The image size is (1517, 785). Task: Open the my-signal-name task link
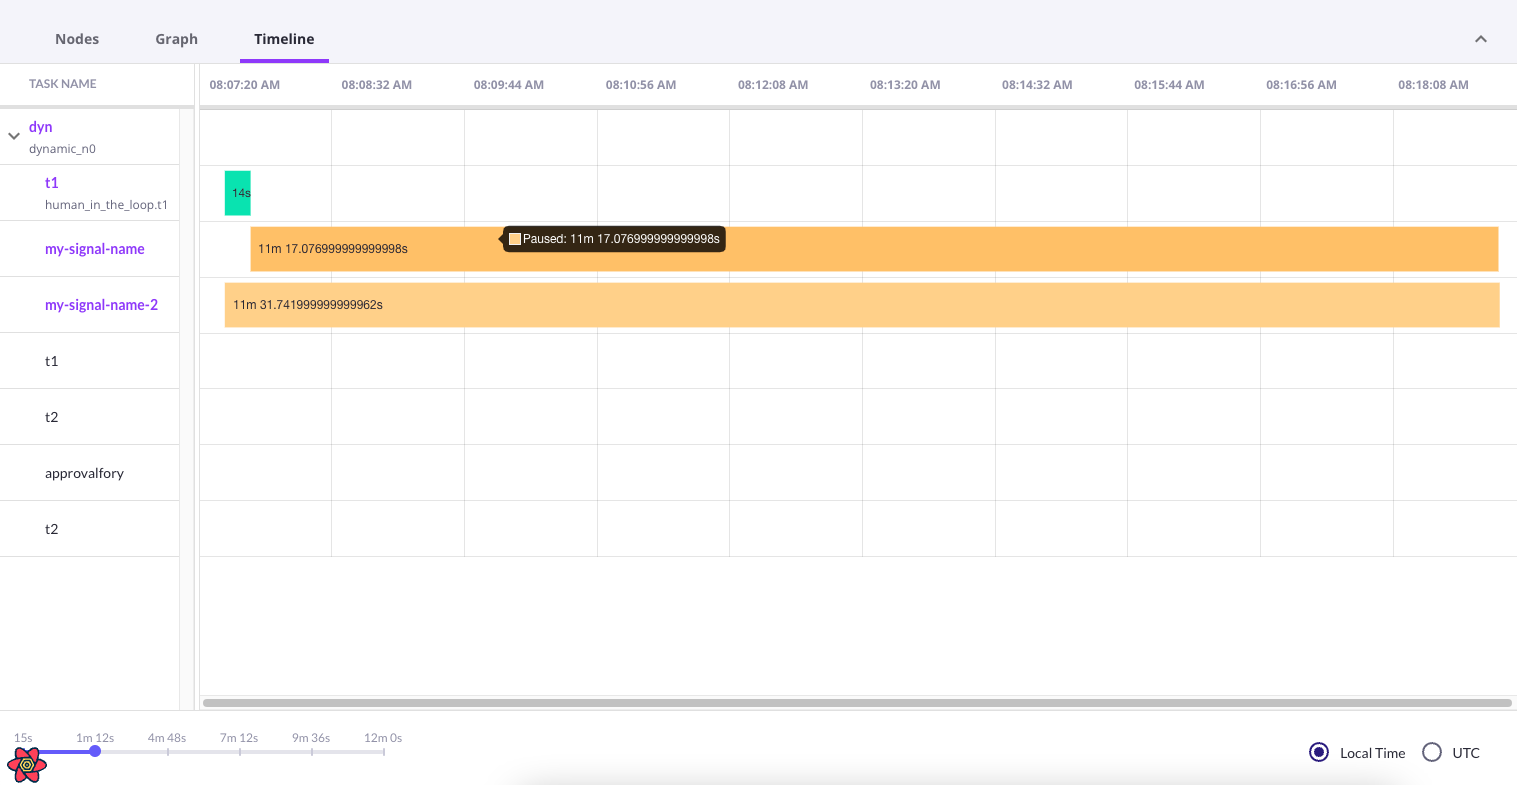(x=95, y=249)
